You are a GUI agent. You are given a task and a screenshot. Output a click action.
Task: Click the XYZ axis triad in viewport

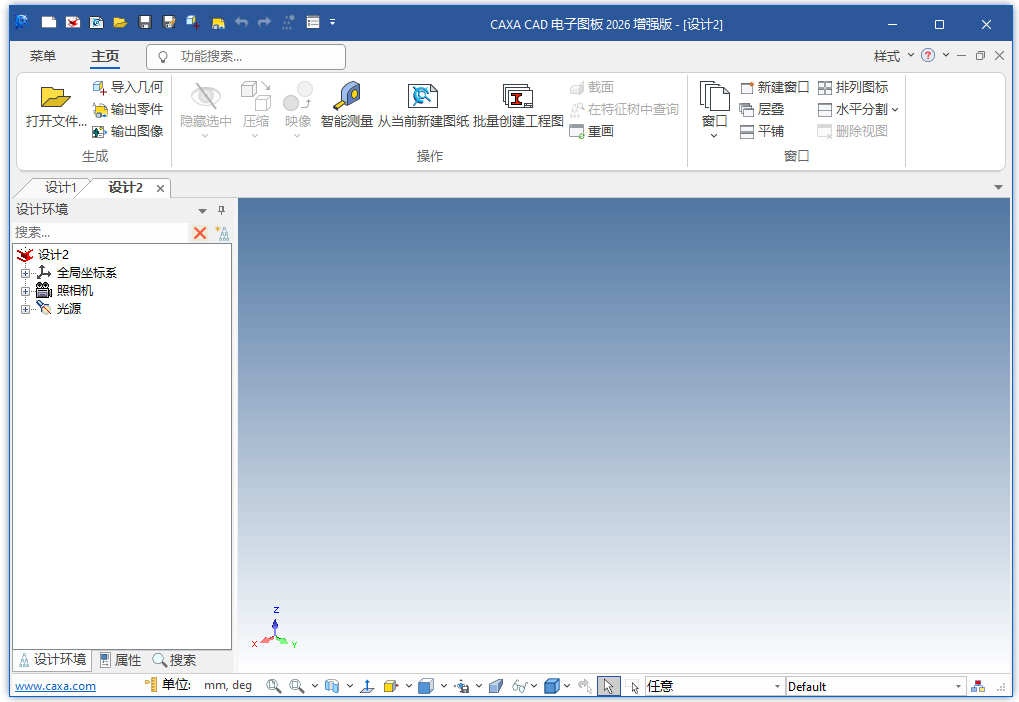[x=274, y=629]
